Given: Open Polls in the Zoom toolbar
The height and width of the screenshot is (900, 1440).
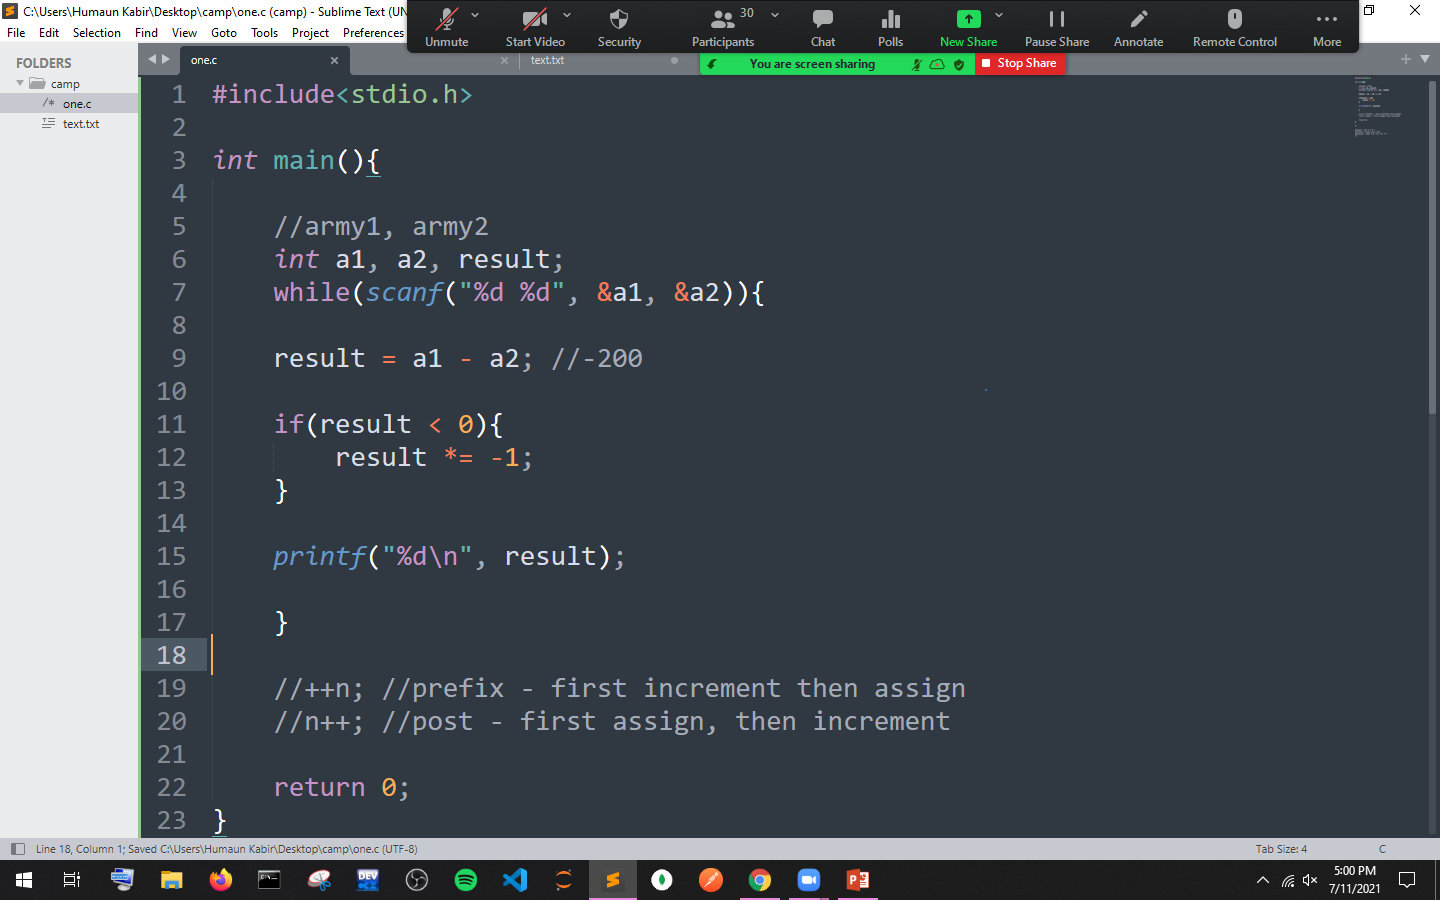Looking at the screenshot, I should pos(890,20).
